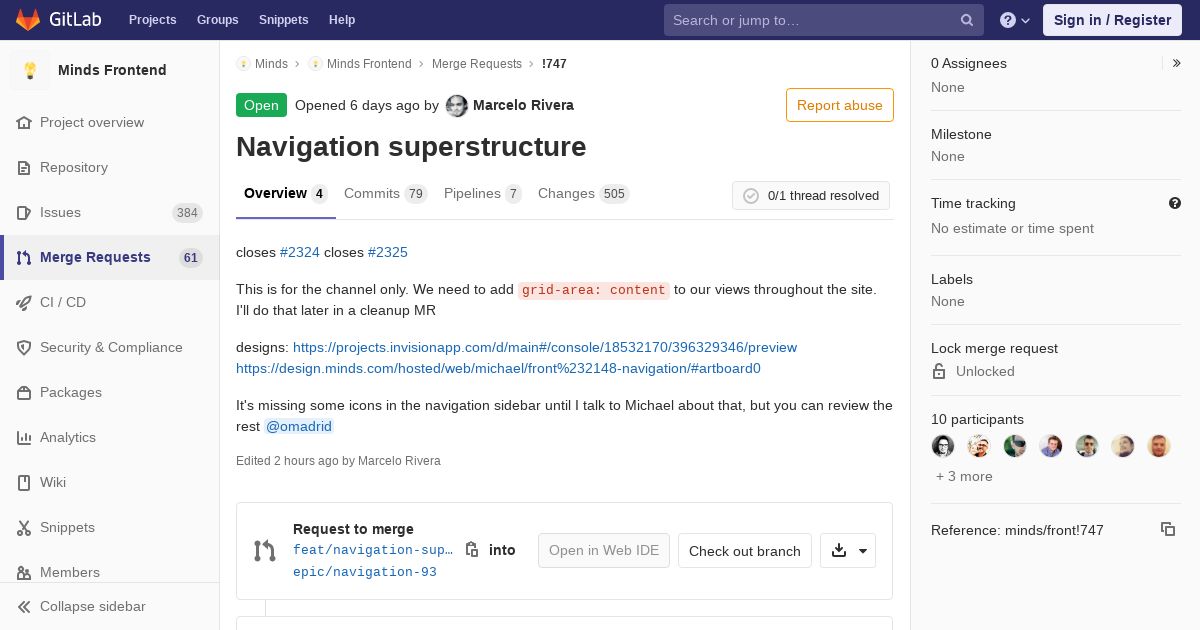Open issue link #2324

(x=300, y=252)
